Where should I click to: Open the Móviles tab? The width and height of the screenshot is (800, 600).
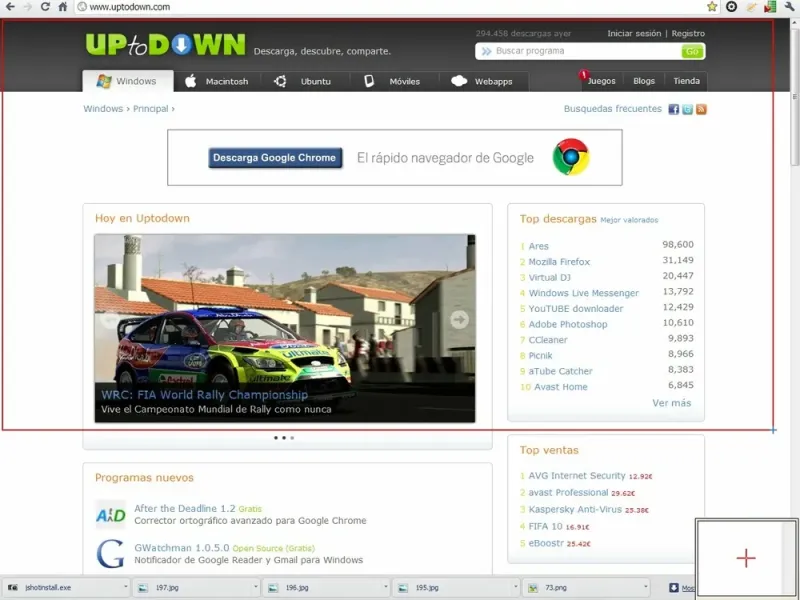pos(393,81)
